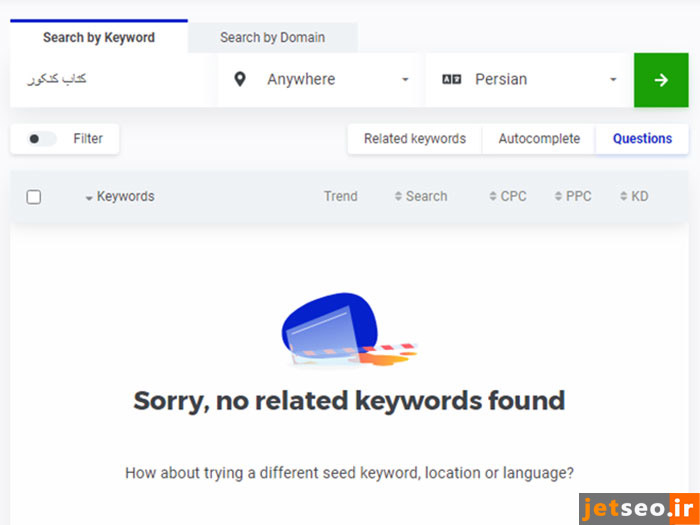
Task: Click the language translate icon
Action: pyautogui.click(x=451, y=79)
